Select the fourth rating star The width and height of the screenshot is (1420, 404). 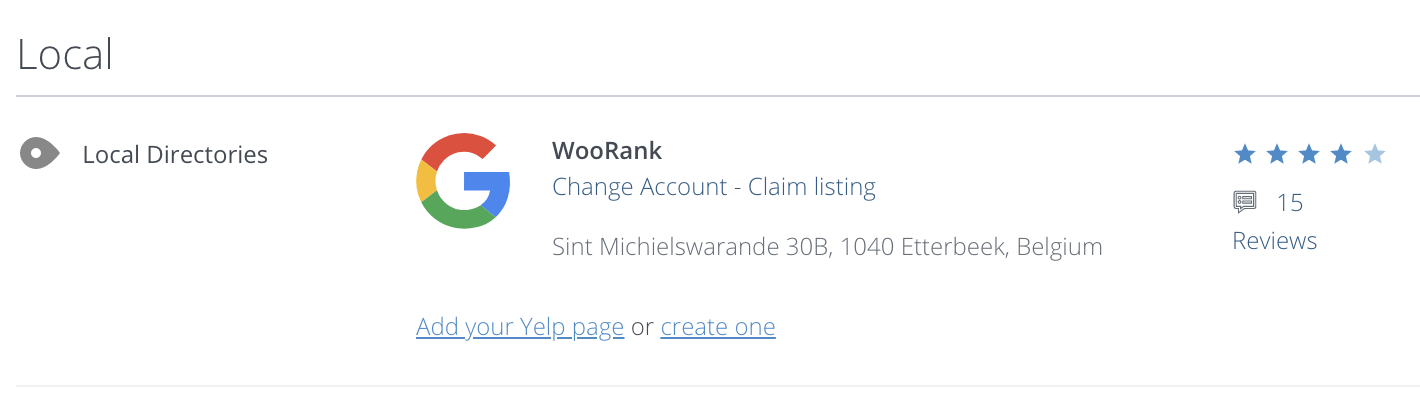tap(1341, 154)
